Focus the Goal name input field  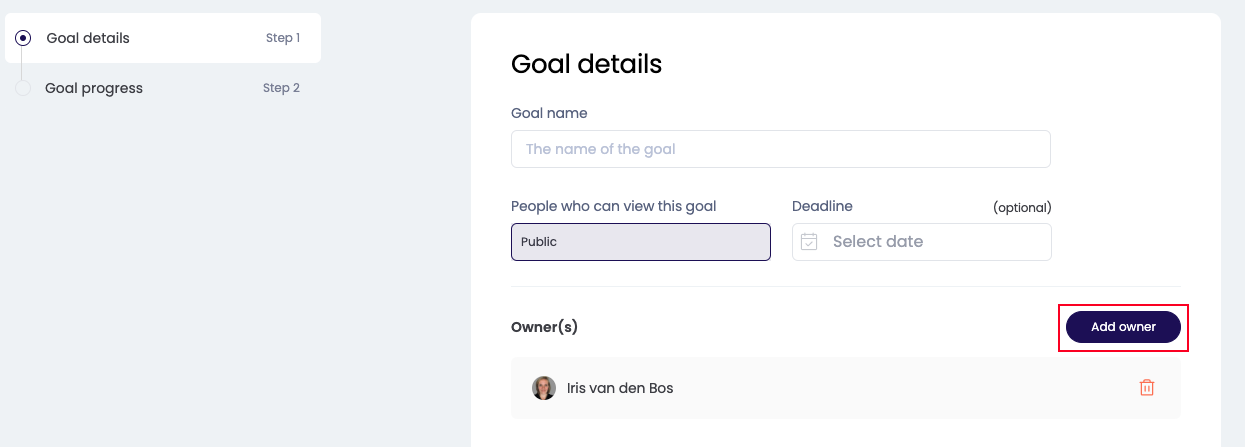tap(780, 149)
